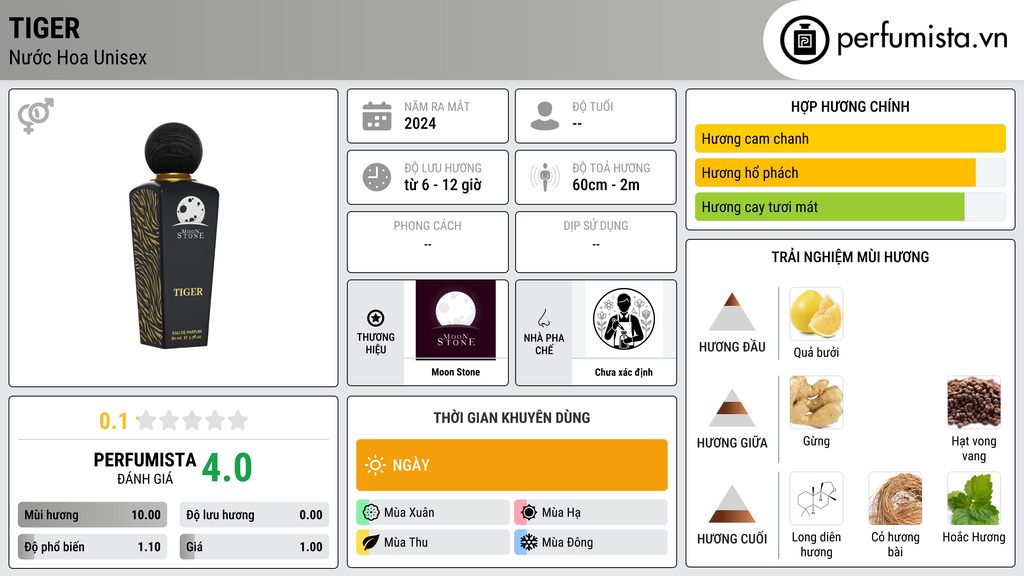
Task: Click the clock icon for Độ lưu hương
Action: (x=377, y=177)
